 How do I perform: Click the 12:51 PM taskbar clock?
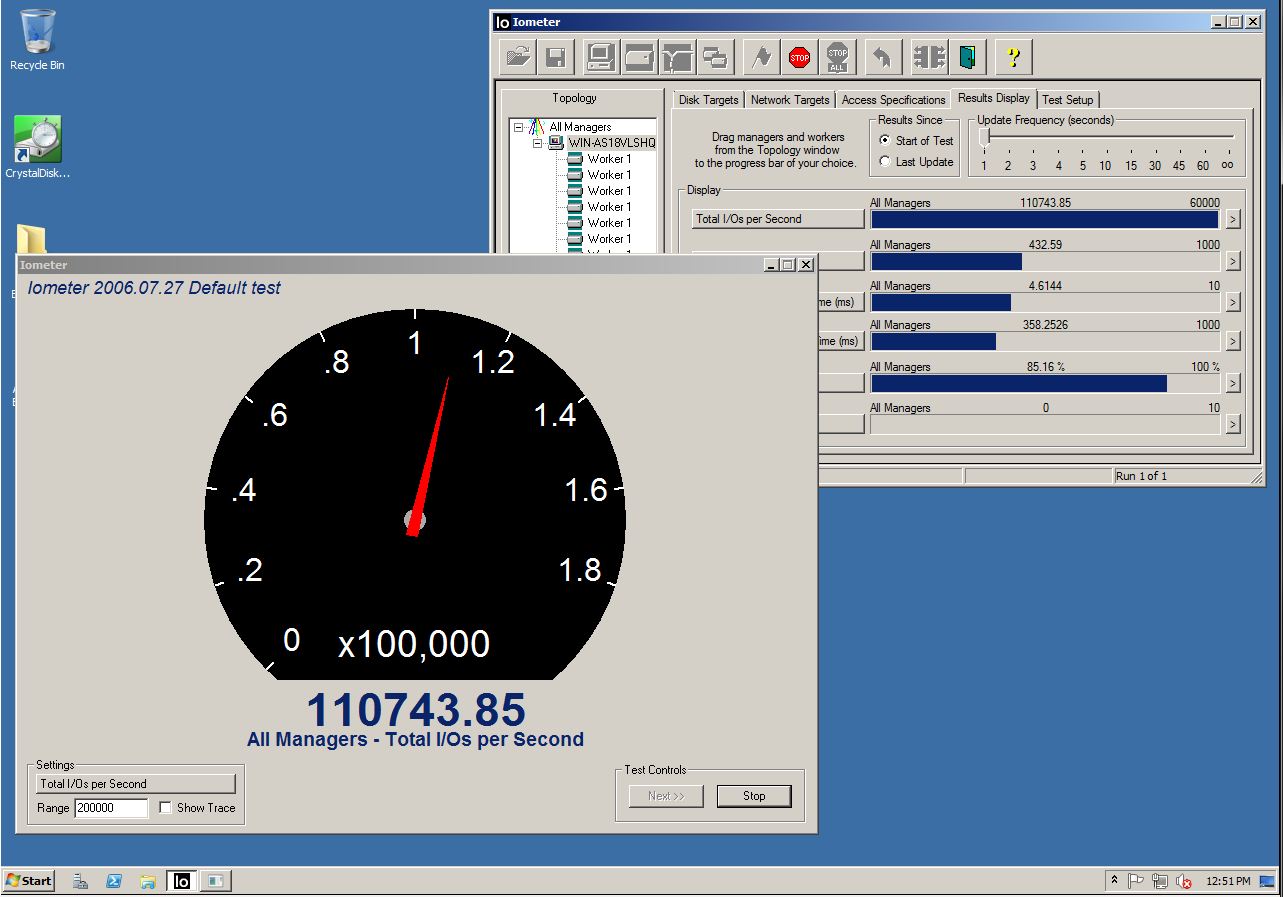(x=1228, y=881)
